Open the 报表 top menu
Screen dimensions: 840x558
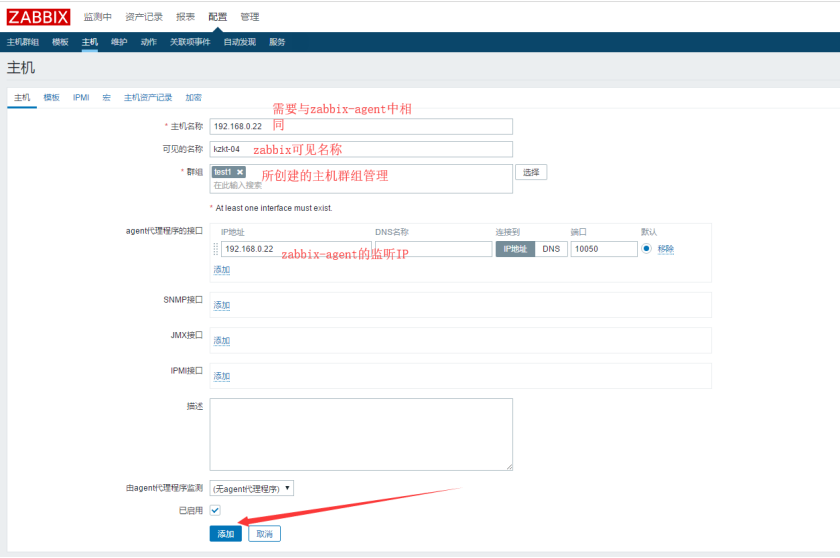click(x=185, y=17)
